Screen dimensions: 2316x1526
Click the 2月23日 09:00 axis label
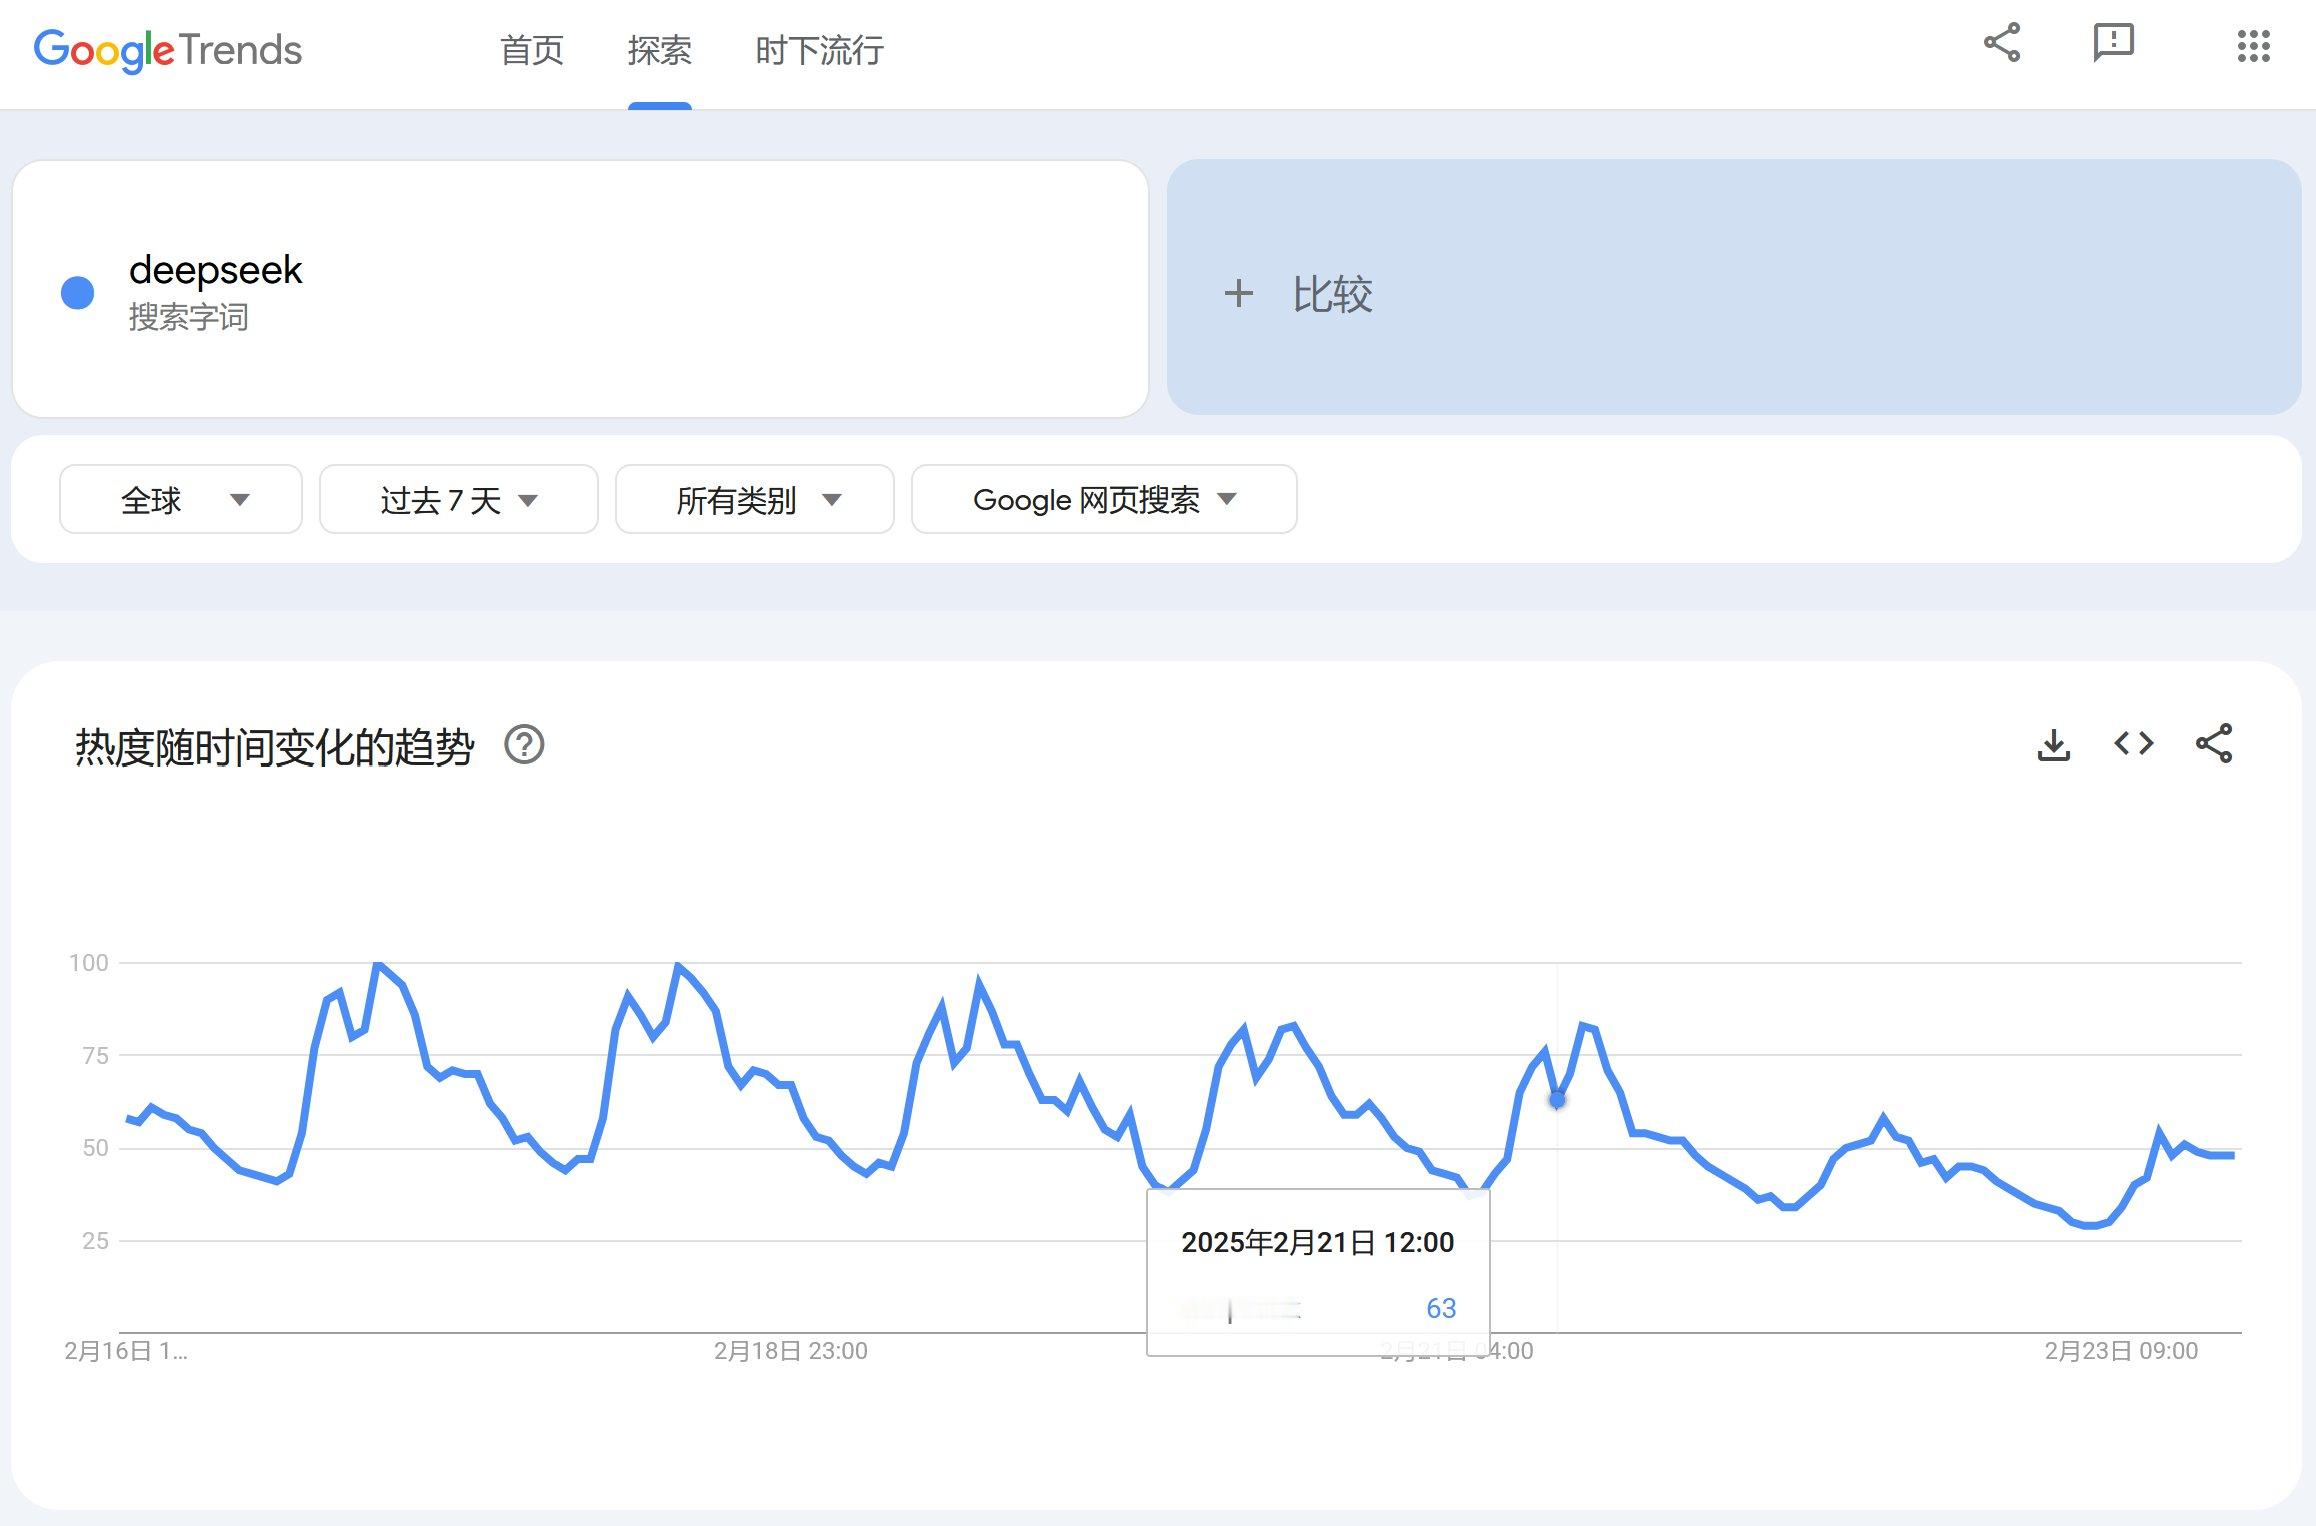click(2121, 1351)
